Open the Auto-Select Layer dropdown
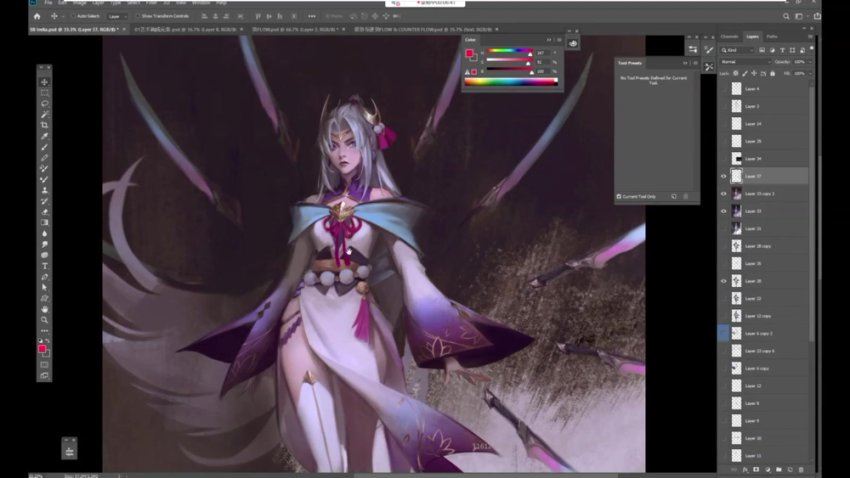 pyautogui.click(x=116, y=16)
